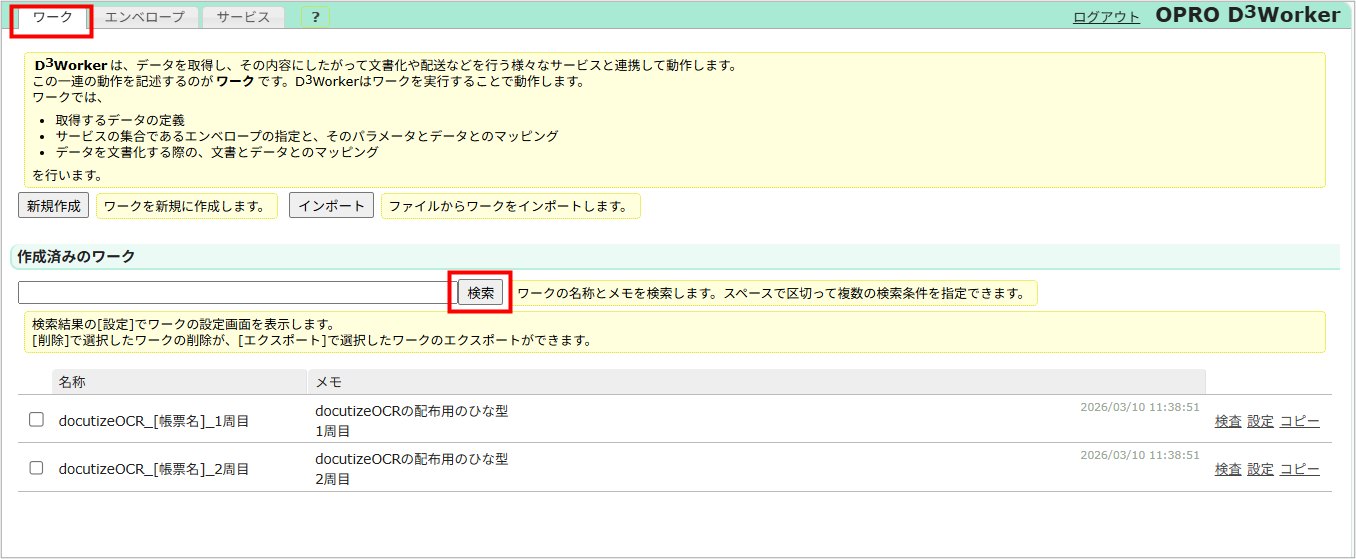Open the ? help tab
1356x559 pixels.
[316, 18]
